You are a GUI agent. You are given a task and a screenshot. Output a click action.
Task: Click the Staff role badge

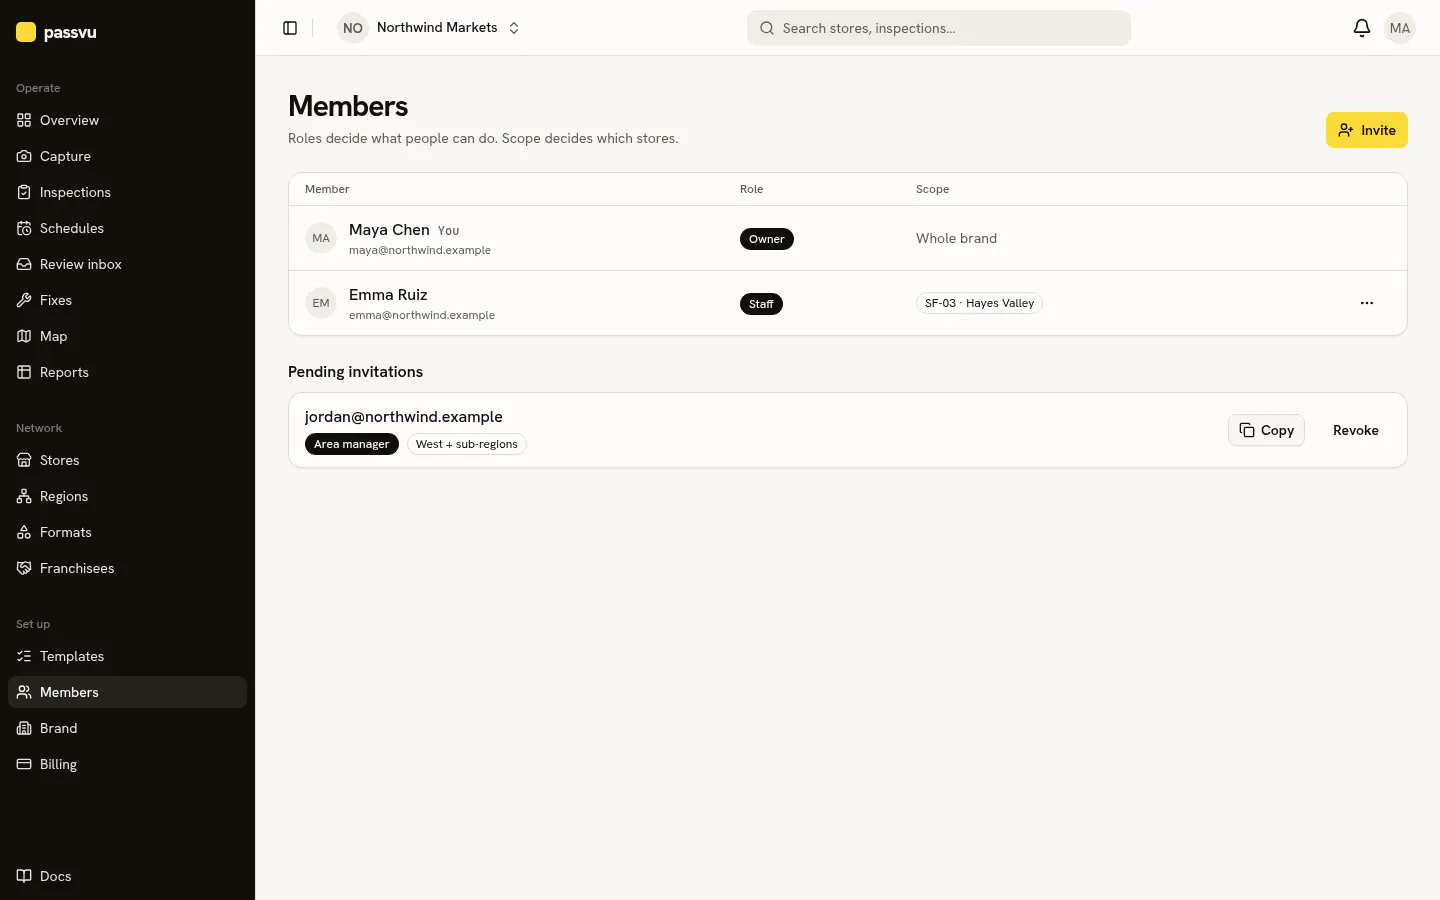click(x=761, y=304)
